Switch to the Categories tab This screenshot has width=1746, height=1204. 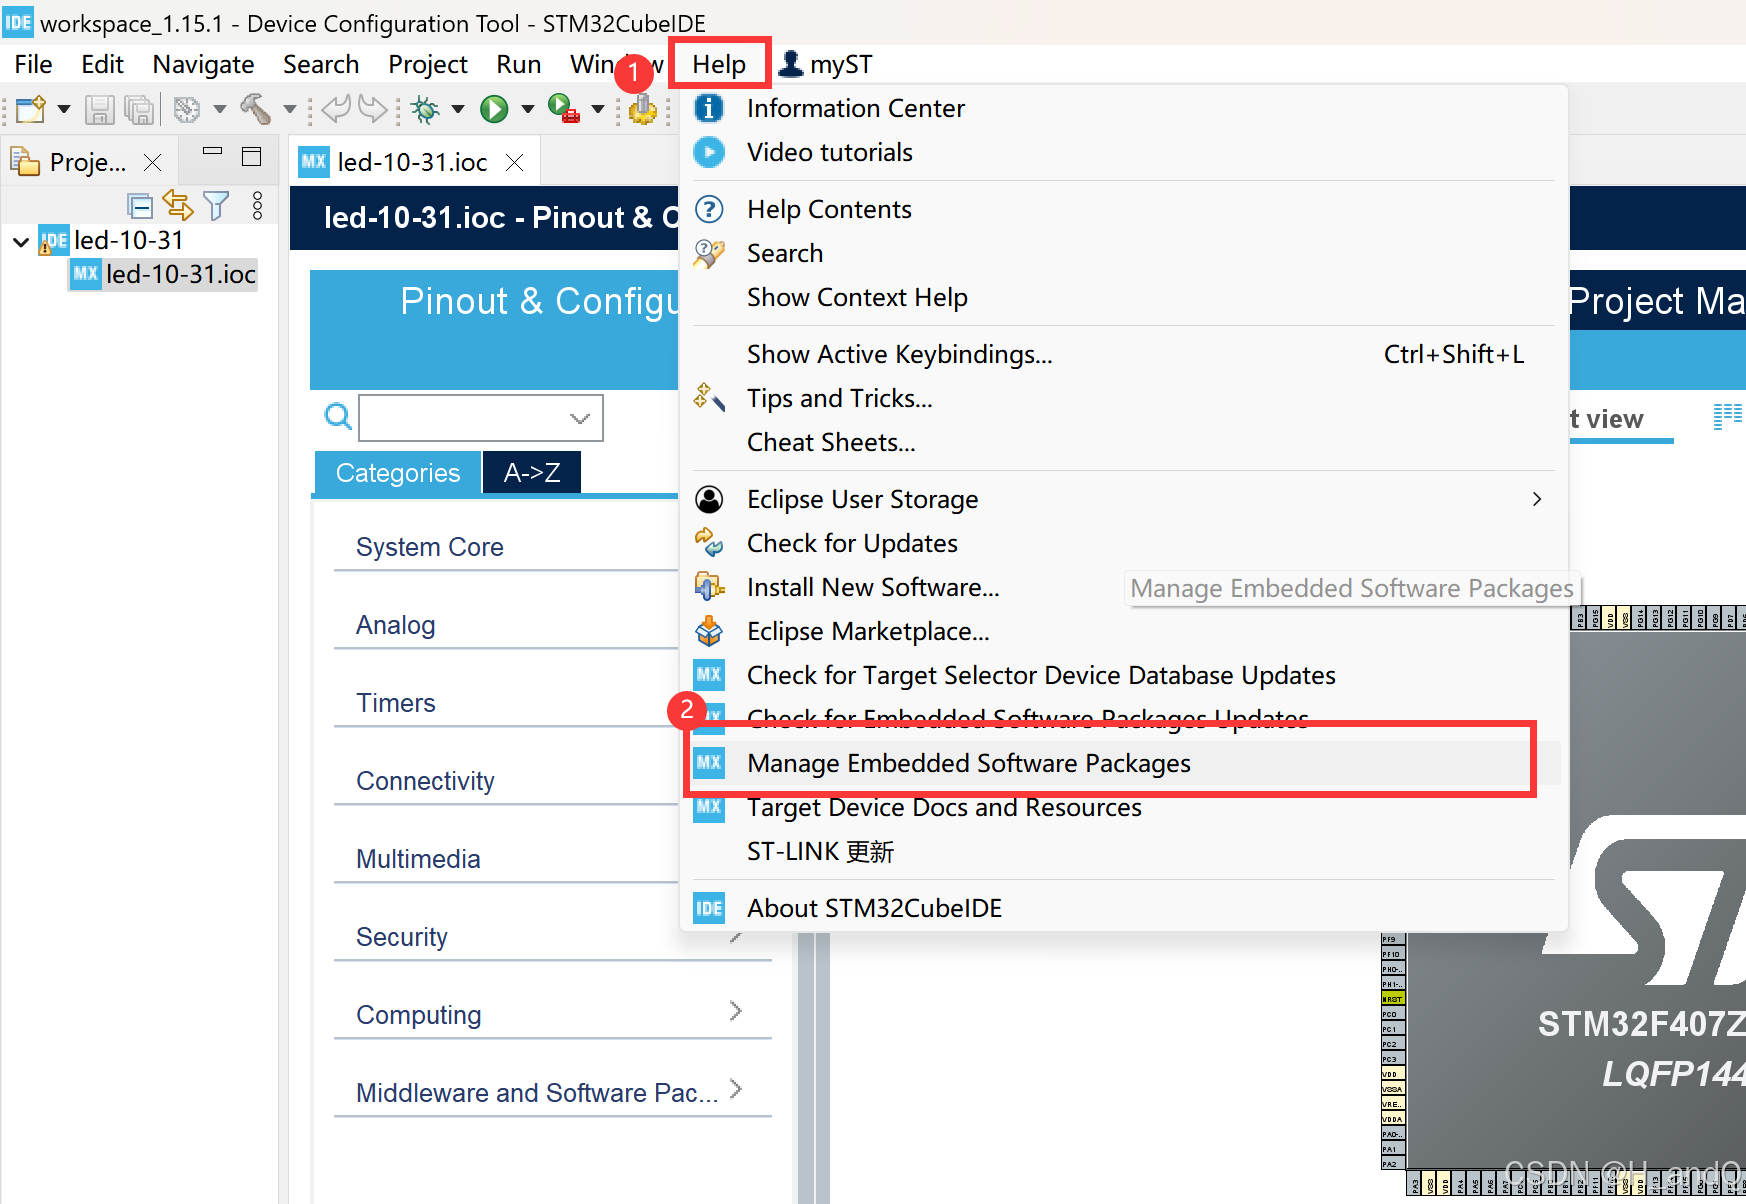397,473
